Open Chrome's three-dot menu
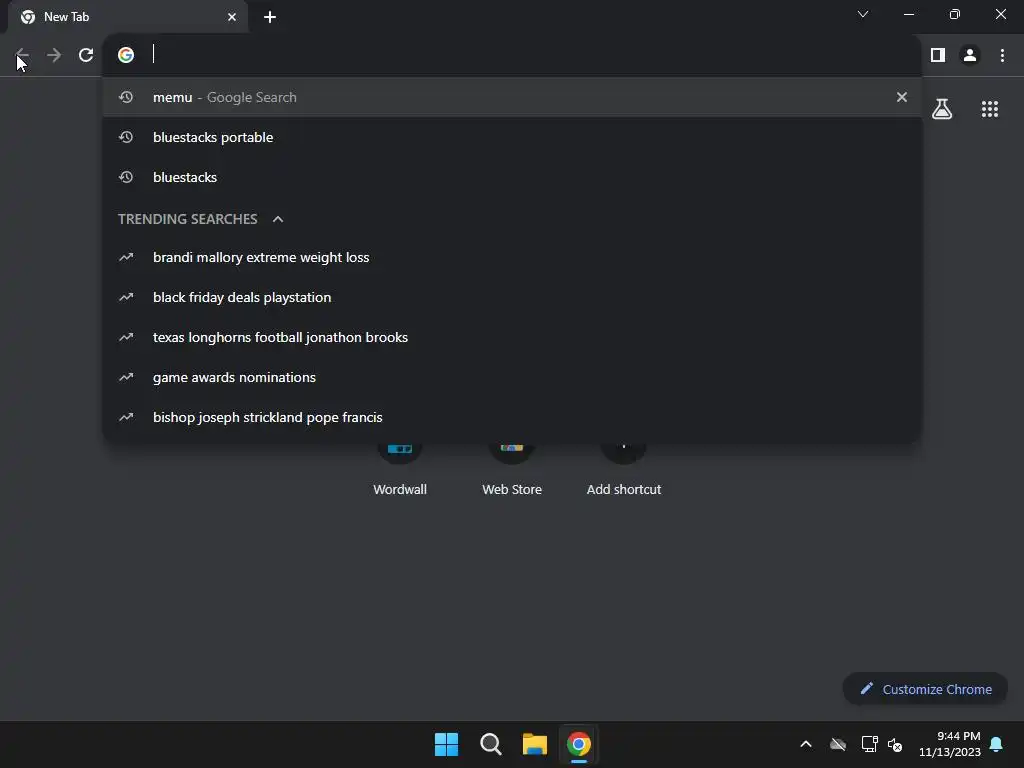 (1002, 55)
